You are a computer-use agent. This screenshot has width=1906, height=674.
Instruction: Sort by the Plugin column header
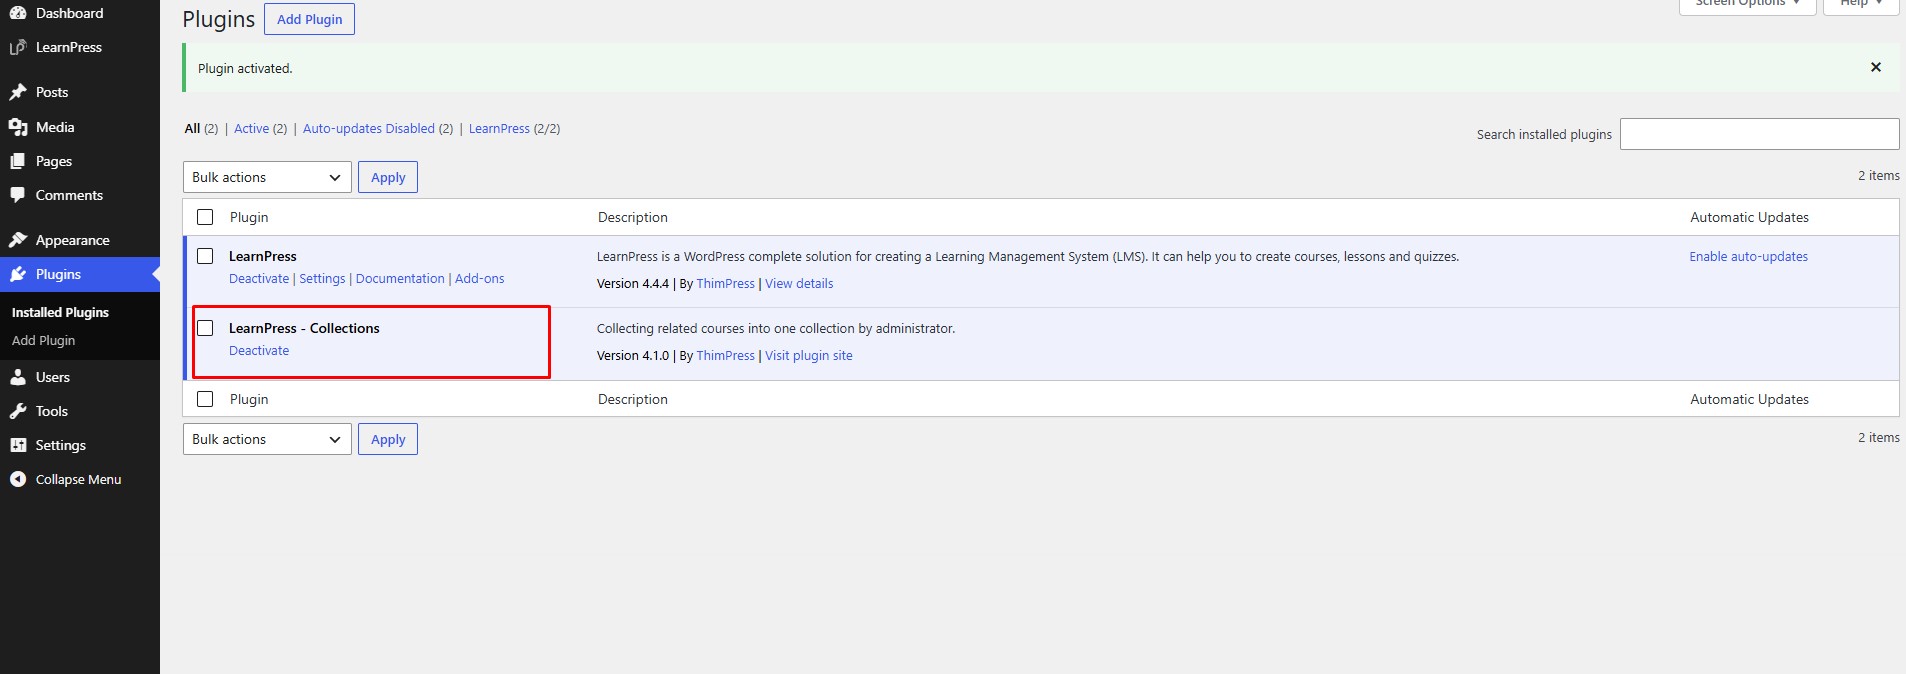[x=249, y=217]
